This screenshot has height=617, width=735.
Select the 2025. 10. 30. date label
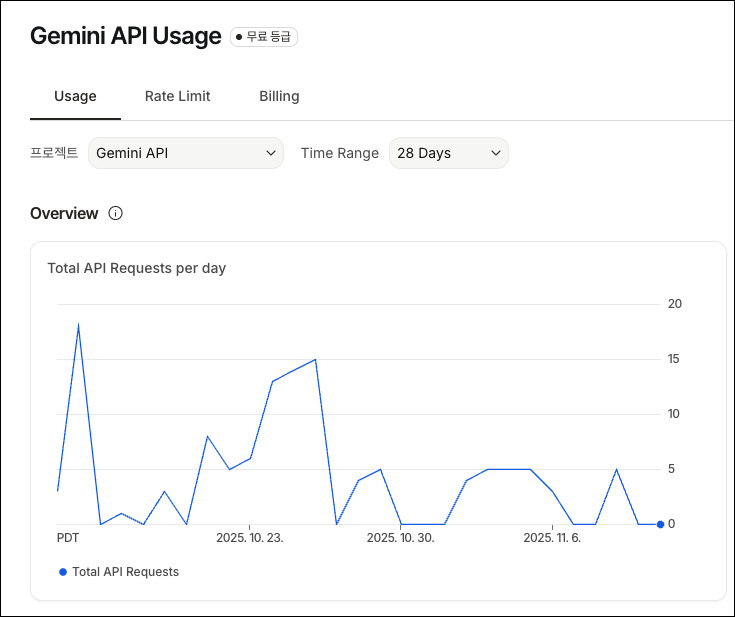point(400,538)
